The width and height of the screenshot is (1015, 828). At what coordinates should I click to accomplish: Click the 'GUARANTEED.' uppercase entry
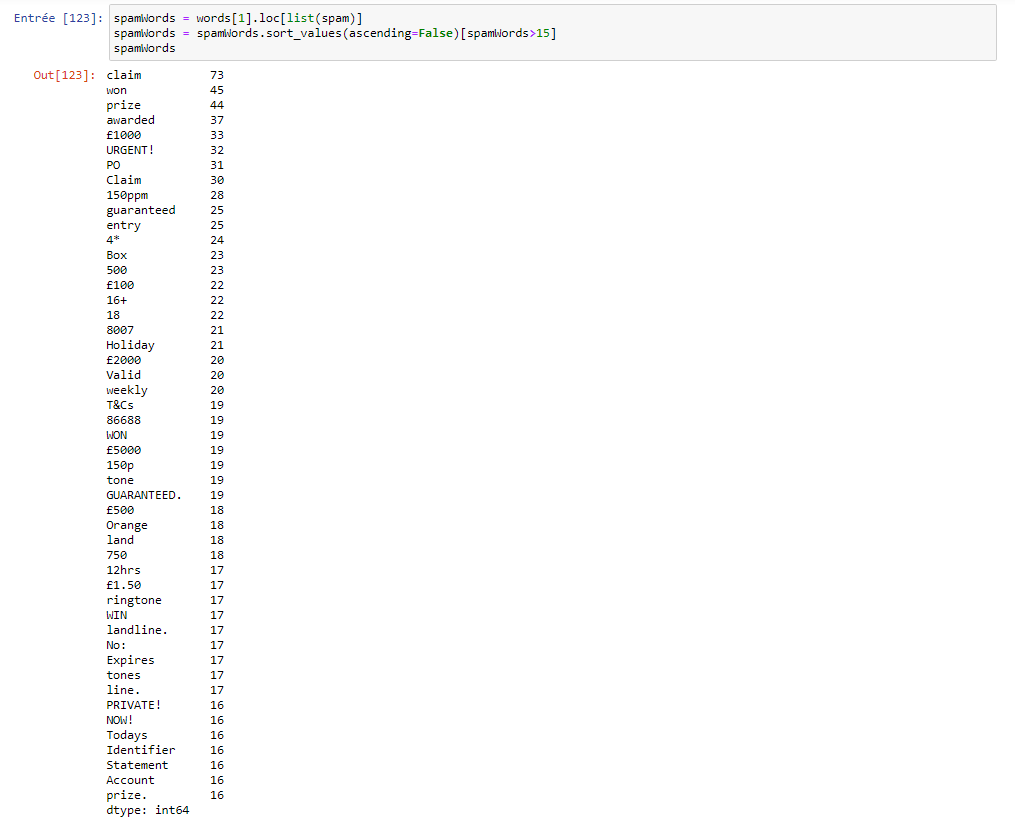point(144,495)
